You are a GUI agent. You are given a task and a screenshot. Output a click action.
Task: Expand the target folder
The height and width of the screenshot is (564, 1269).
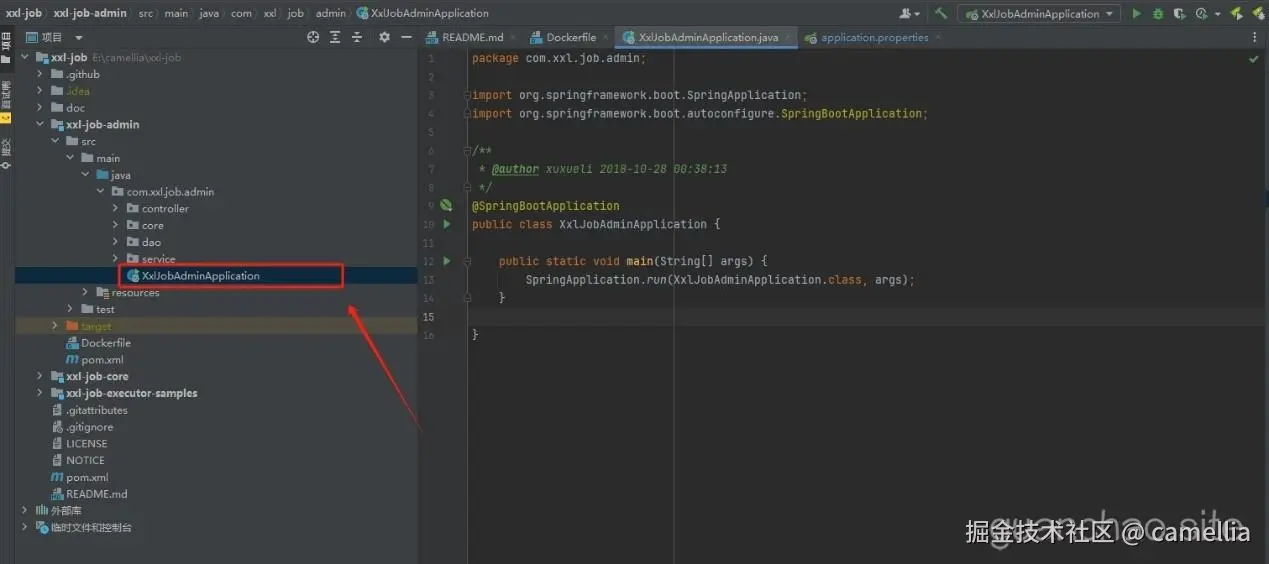(55, 326)
